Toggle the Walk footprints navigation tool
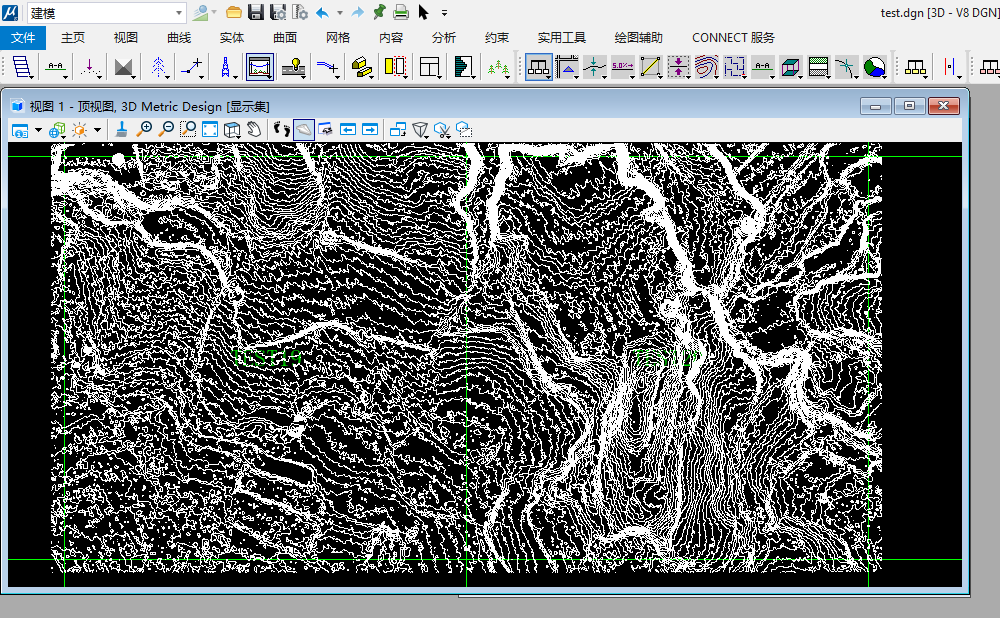The height and width of the screenshot is (618, 1000). pos(282,129)
